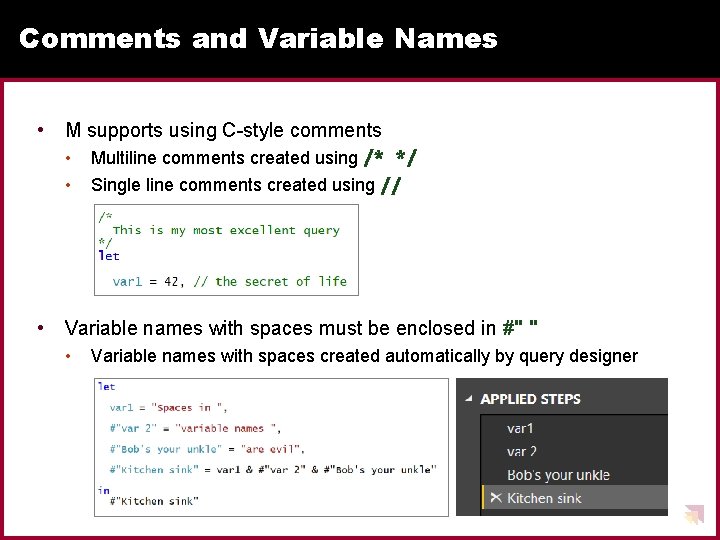This screenshot has width=720, height=540.
Task: Select the Bob's your unkle step
Action: coord(558,475)
